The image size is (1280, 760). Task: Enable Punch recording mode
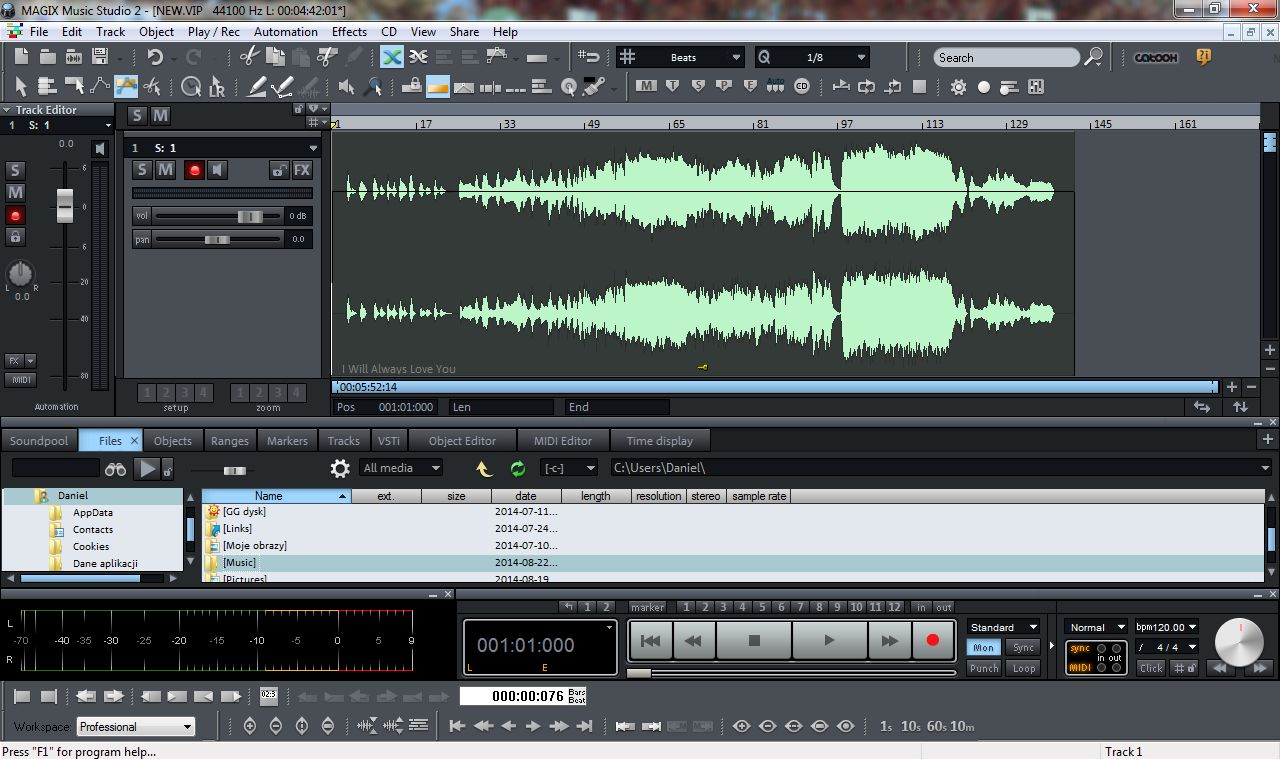pyautogui.click(x=984, y=668)
